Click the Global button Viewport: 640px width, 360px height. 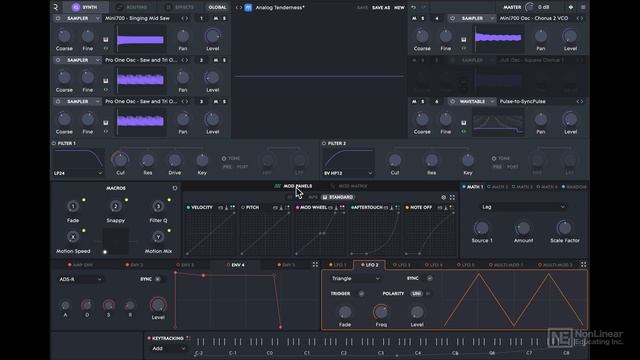click(217, 7)
